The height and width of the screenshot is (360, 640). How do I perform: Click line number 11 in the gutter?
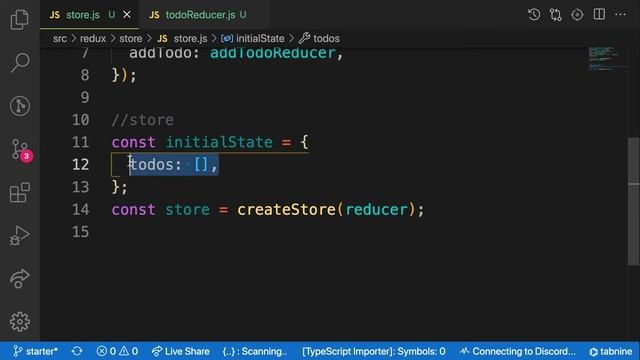80,142
